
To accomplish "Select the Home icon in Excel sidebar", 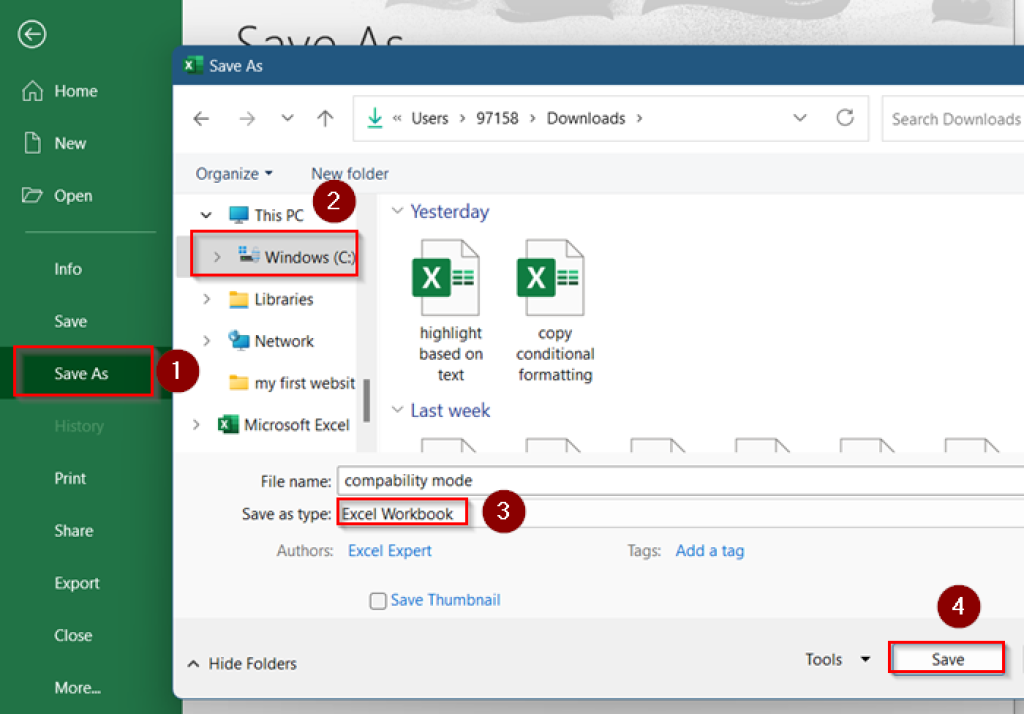I will [34, 91].
